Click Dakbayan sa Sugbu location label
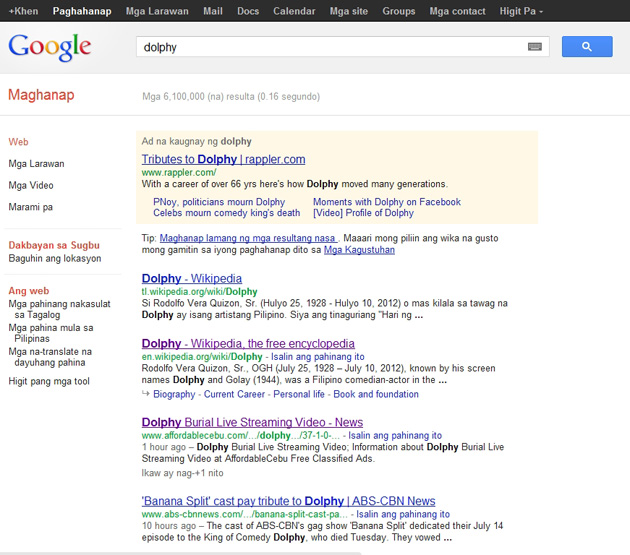Viewport: 630px width, 555px height. [54, 245]
